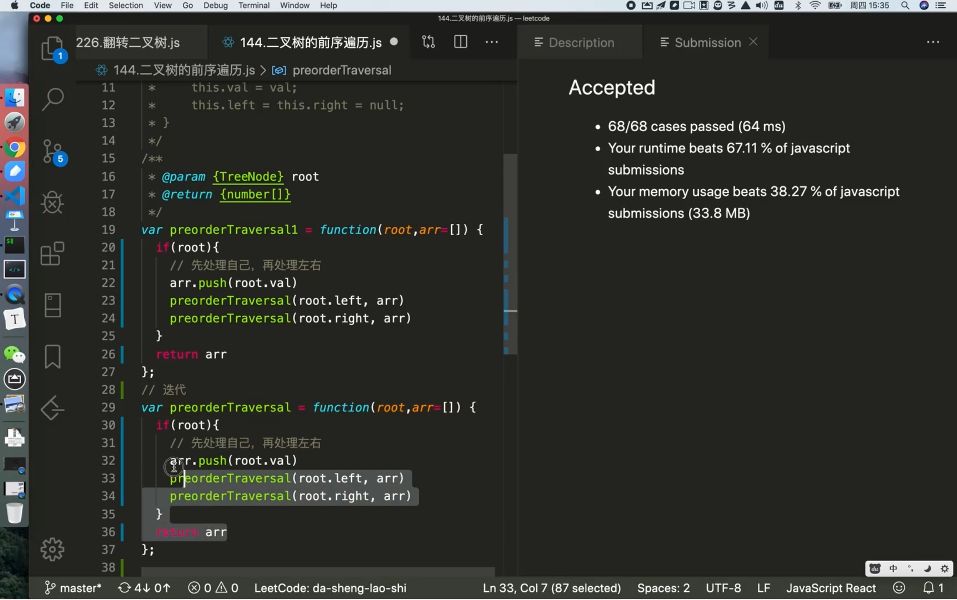Screen dimensions: 957x600
Task: Click the editor vertical scrollbar slider
Action: coord(510,253)
